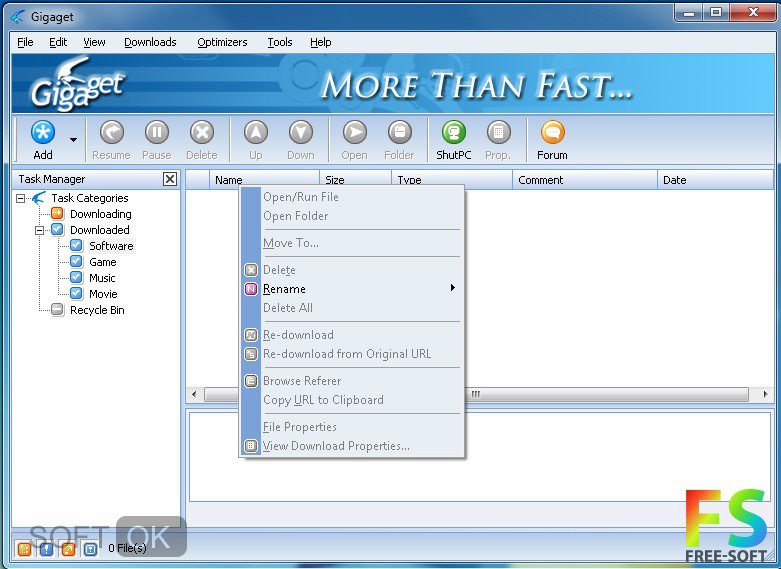Close the Task Manager panel
The height and width of the screenshot is (569, 781).
(170, 179)
